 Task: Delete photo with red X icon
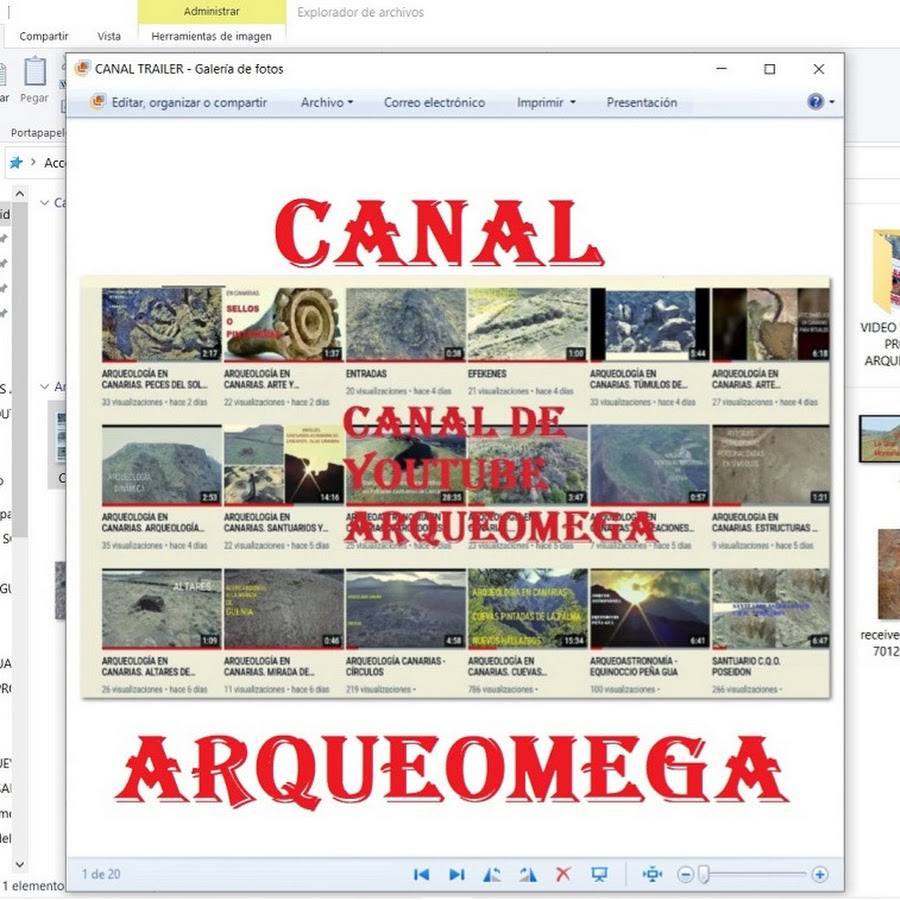[x=563, y=874]
